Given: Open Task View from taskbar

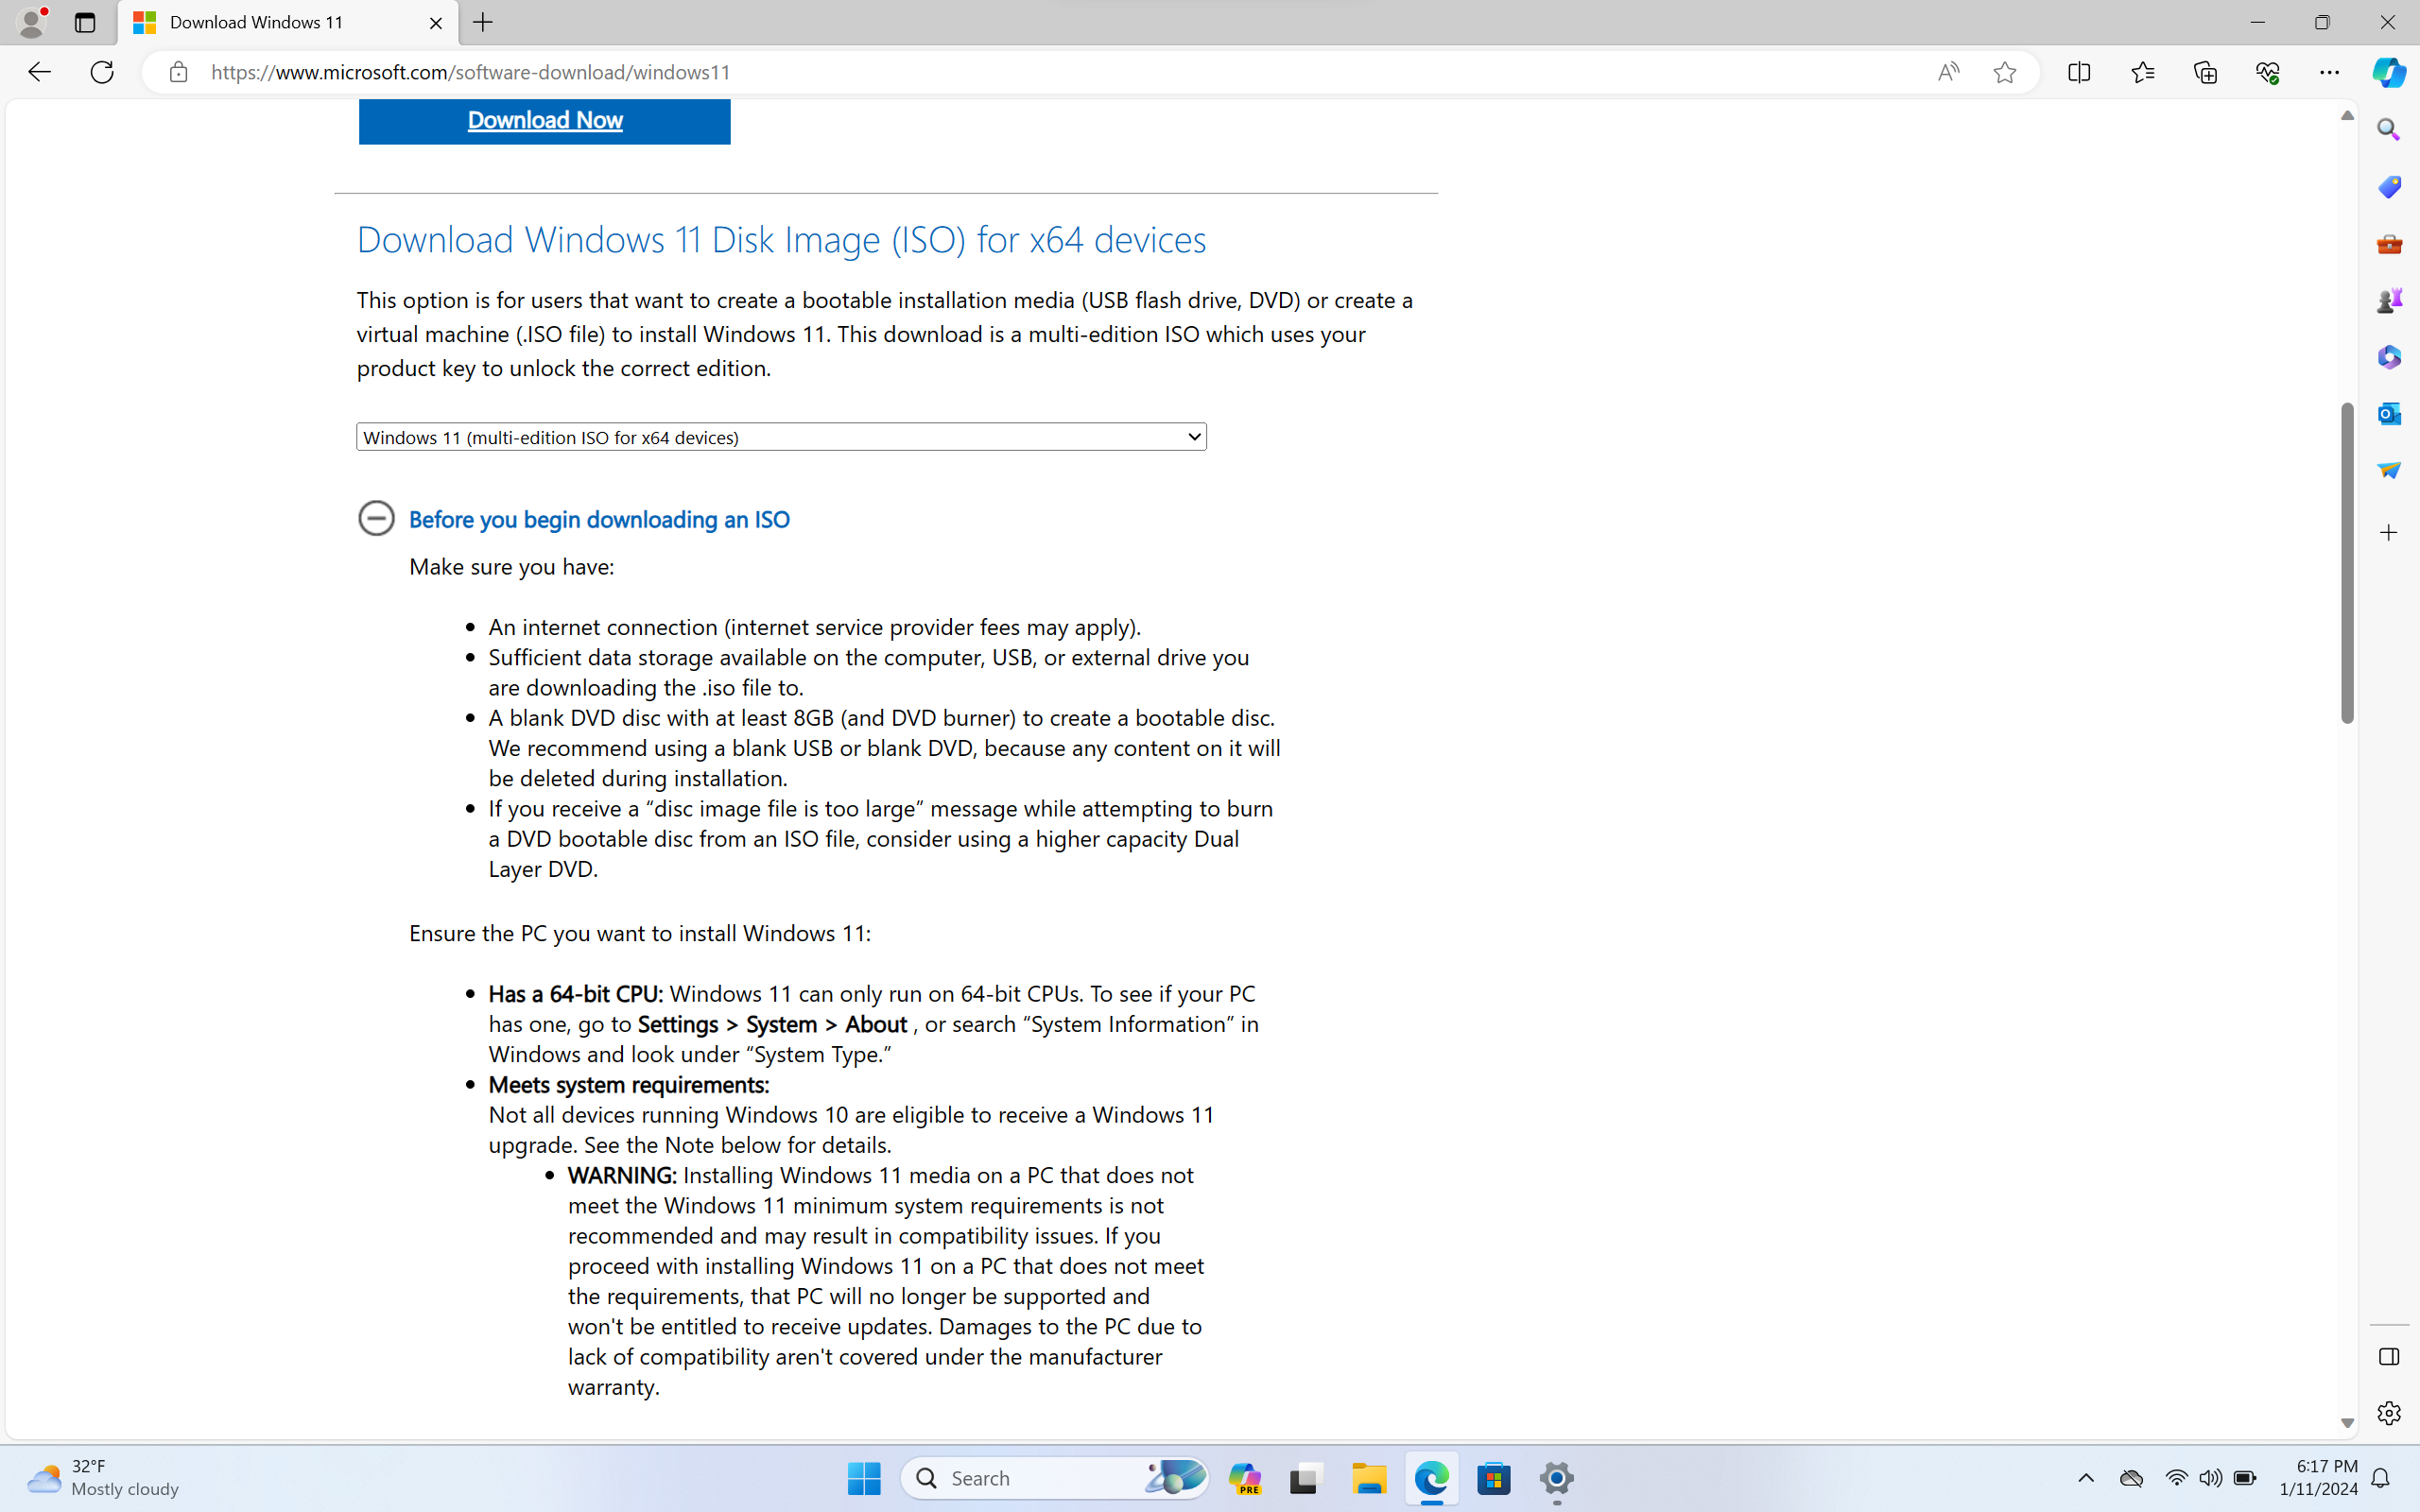Looking at the screenshot, I should point(1305,1478).
